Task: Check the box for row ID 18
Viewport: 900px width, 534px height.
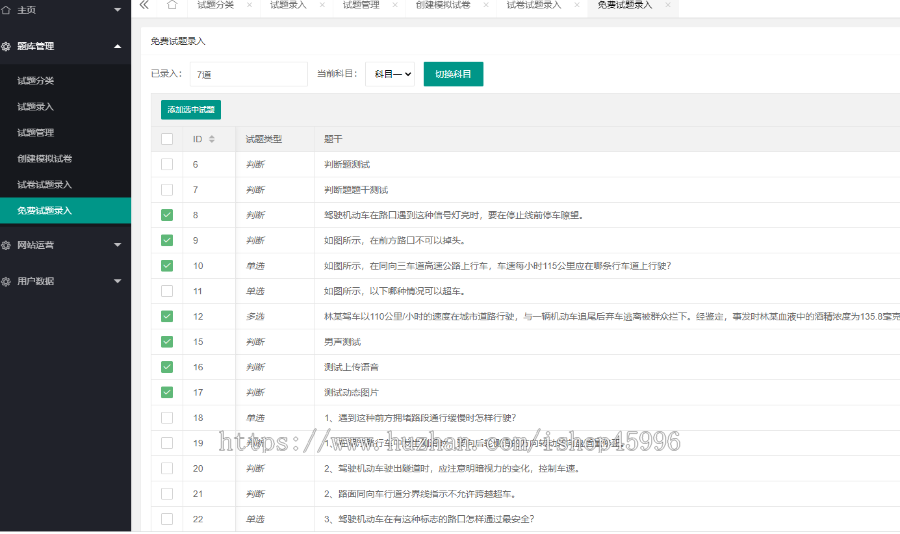Action: (x=167, y=418)
